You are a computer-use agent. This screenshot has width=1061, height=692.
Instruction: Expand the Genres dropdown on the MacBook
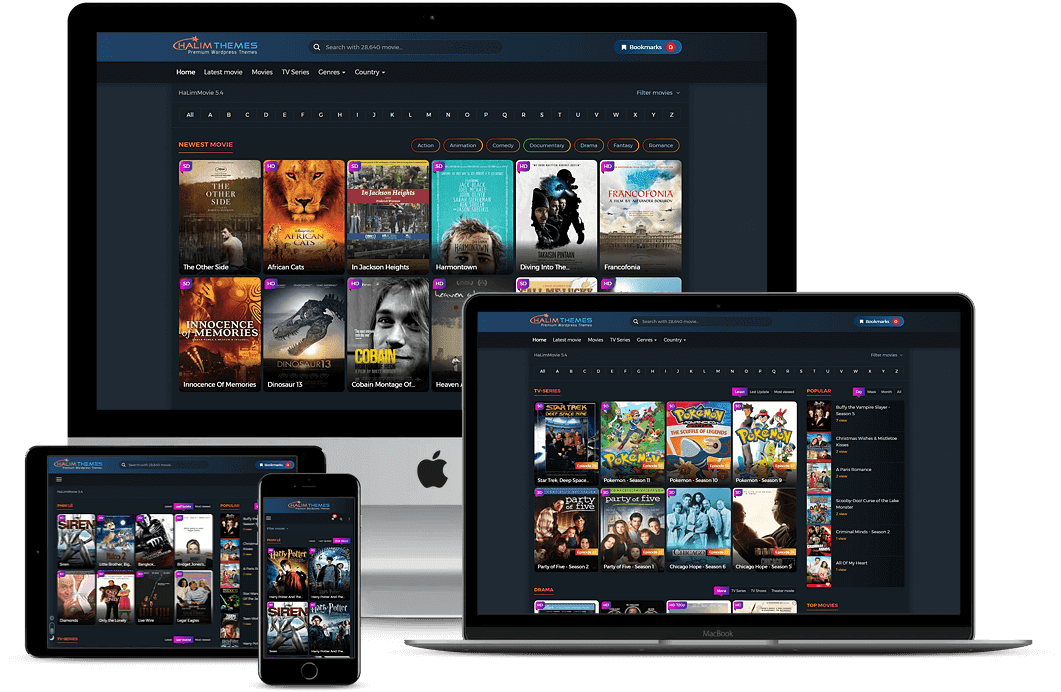[646, 340]
